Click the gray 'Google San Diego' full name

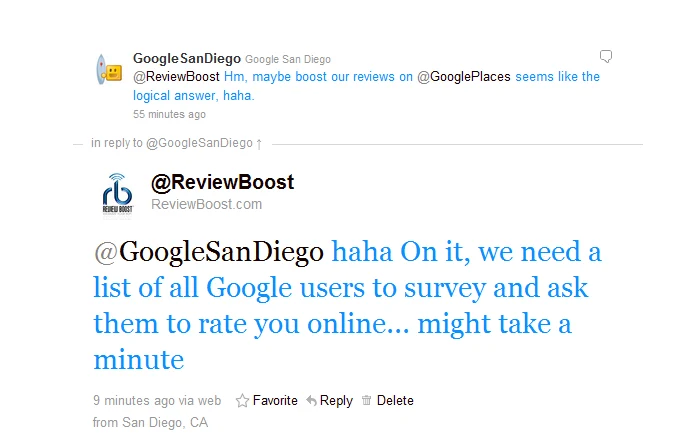(x=288, y=59)
